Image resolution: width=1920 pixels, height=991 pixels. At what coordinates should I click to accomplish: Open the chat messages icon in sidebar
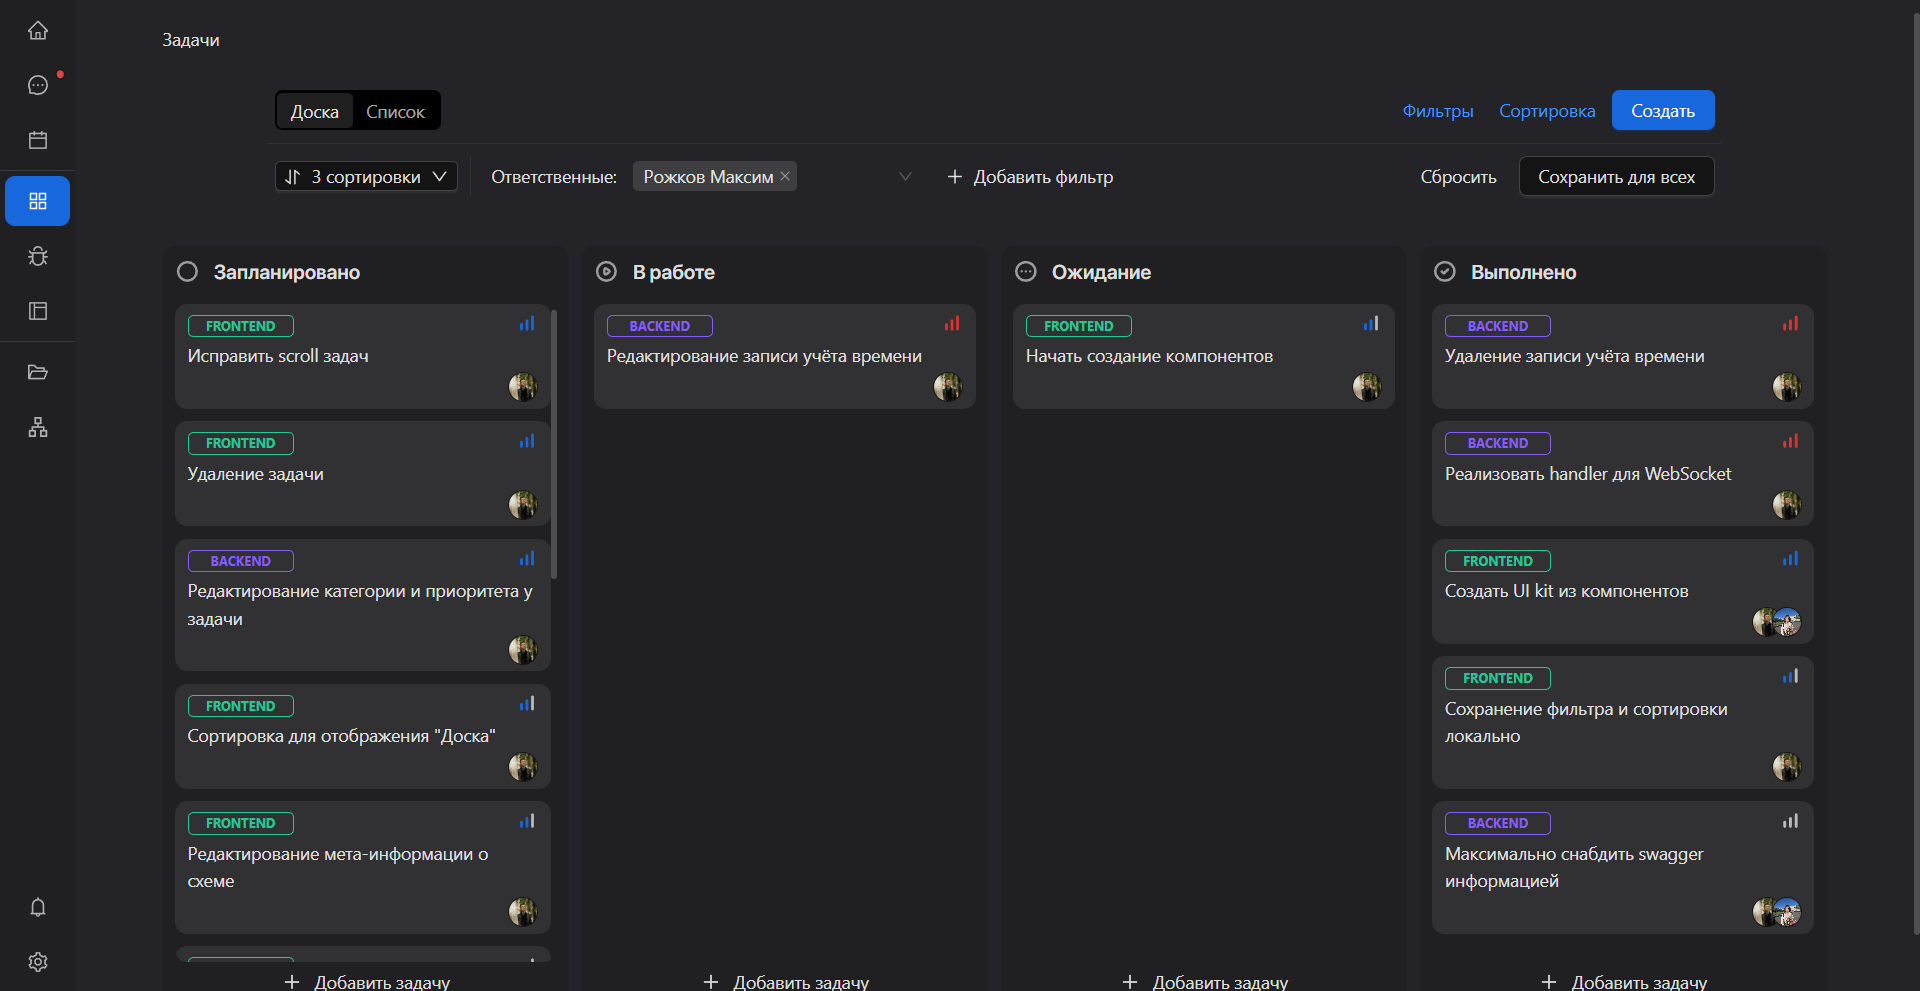point(38,85)
